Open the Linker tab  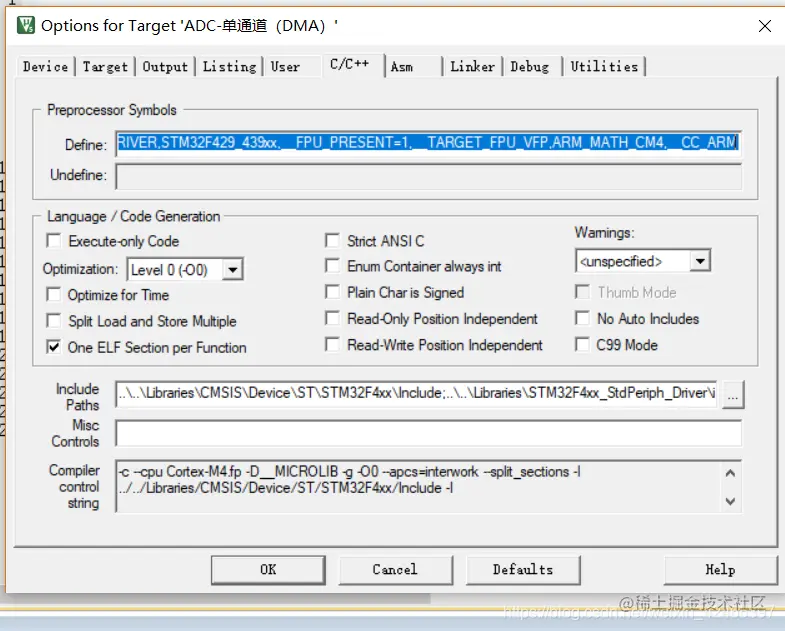click(x=472, y=67)
